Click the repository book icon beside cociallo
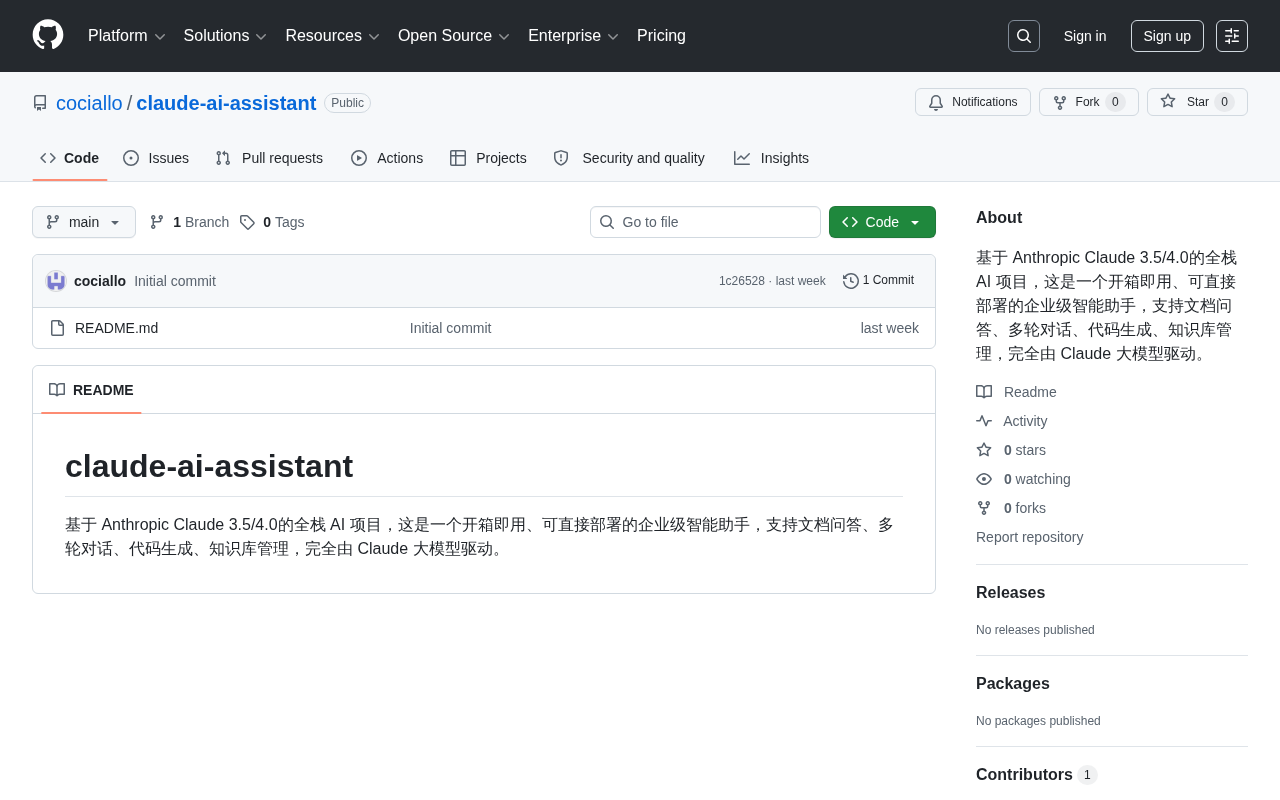Image resolution: width=1280 pixels, height=800 pixels. (x=40, y=103)
